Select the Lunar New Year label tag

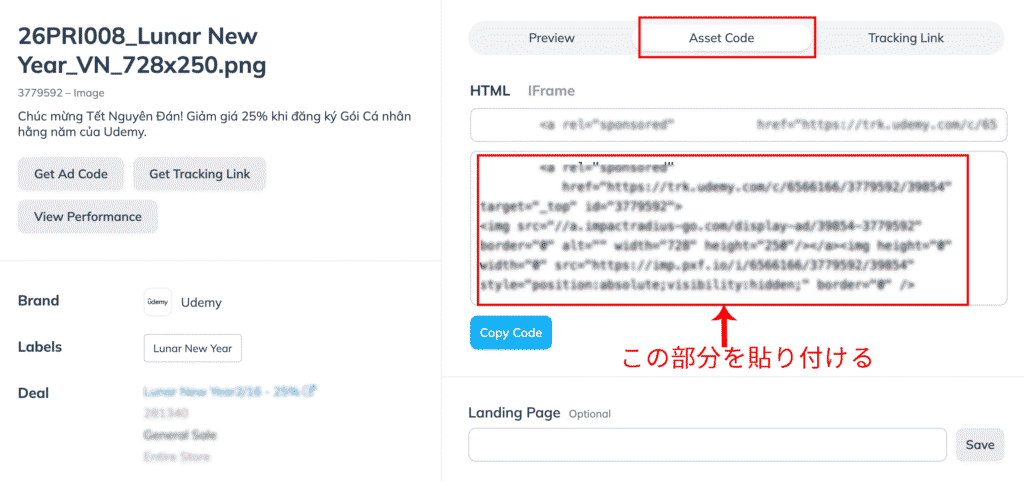point(192,348)
